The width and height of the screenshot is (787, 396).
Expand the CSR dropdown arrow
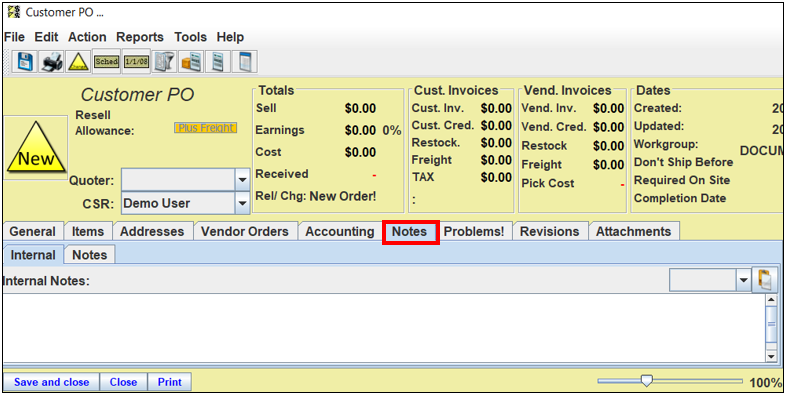click(242, 203)
